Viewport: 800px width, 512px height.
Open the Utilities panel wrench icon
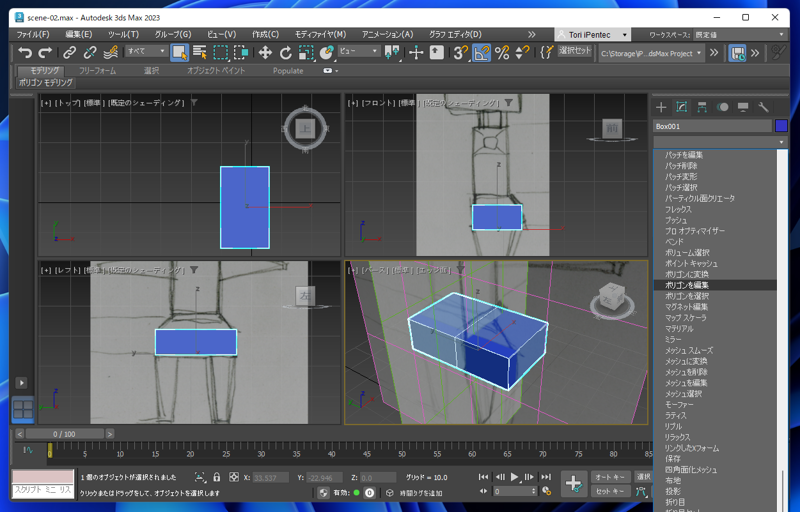click(763, 107)
